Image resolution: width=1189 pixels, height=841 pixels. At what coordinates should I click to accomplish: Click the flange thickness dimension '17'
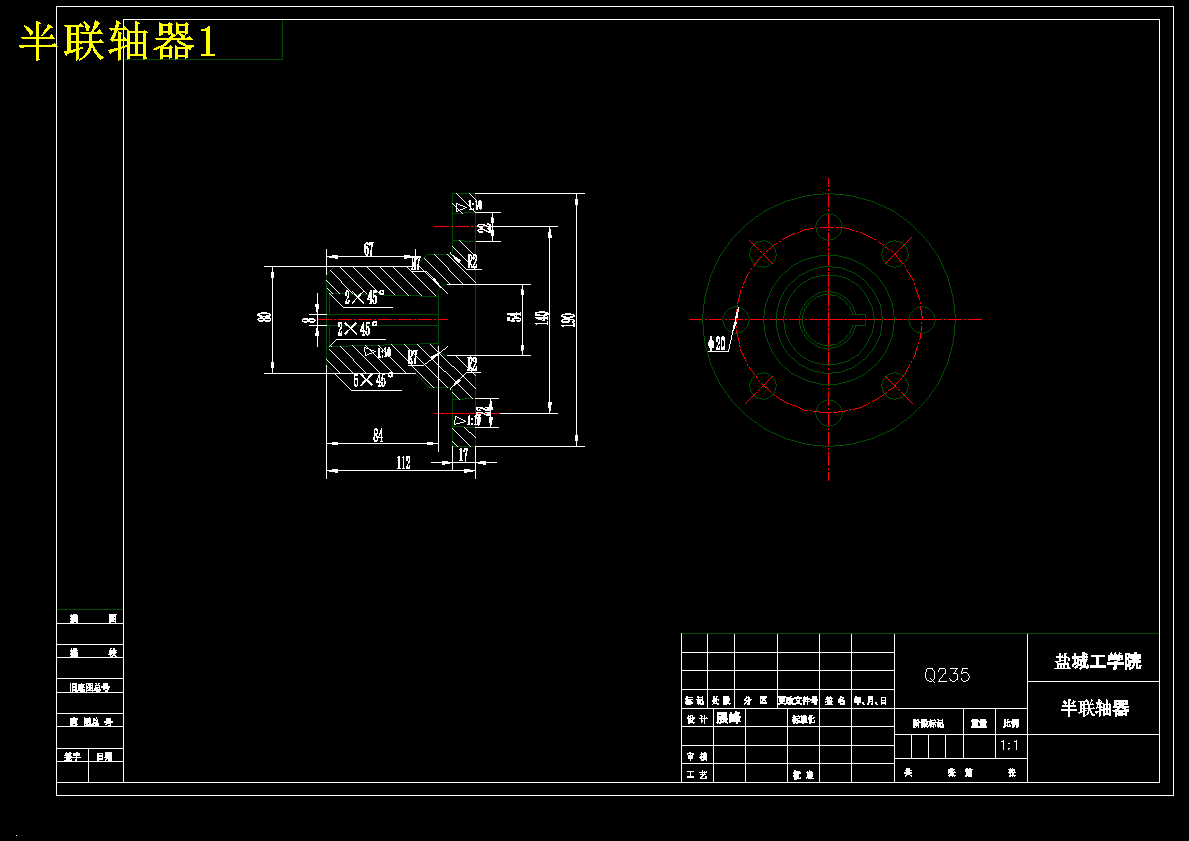tap(463, 454)
